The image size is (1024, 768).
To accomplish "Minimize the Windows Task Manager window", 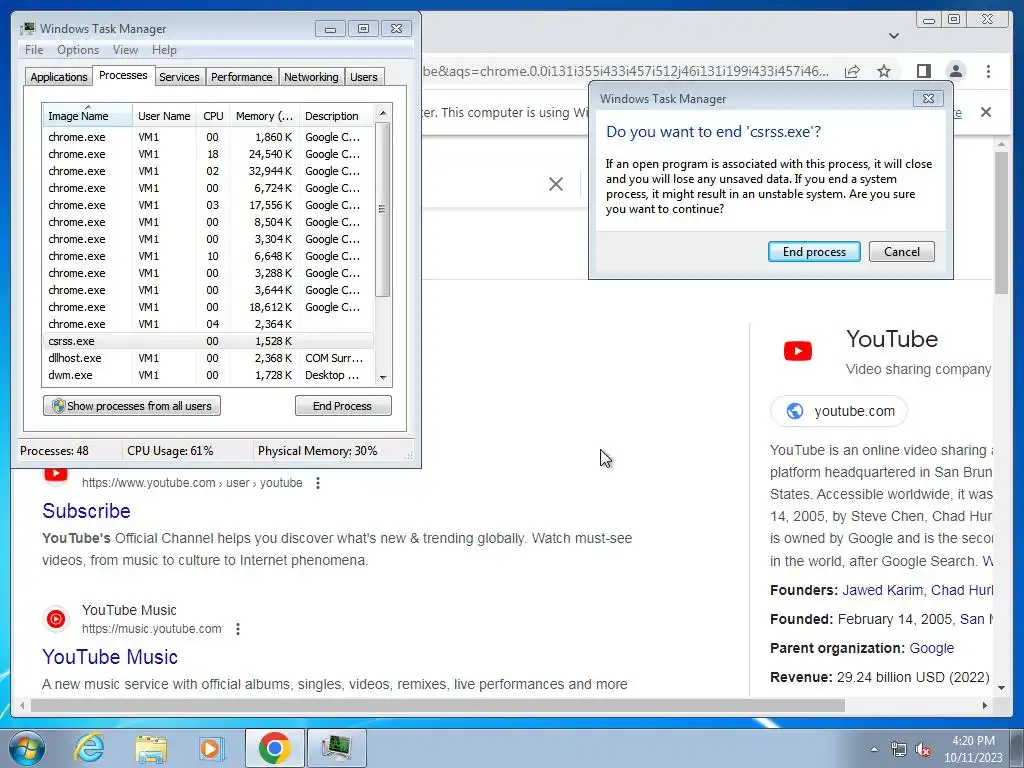I will click(330, 29).
